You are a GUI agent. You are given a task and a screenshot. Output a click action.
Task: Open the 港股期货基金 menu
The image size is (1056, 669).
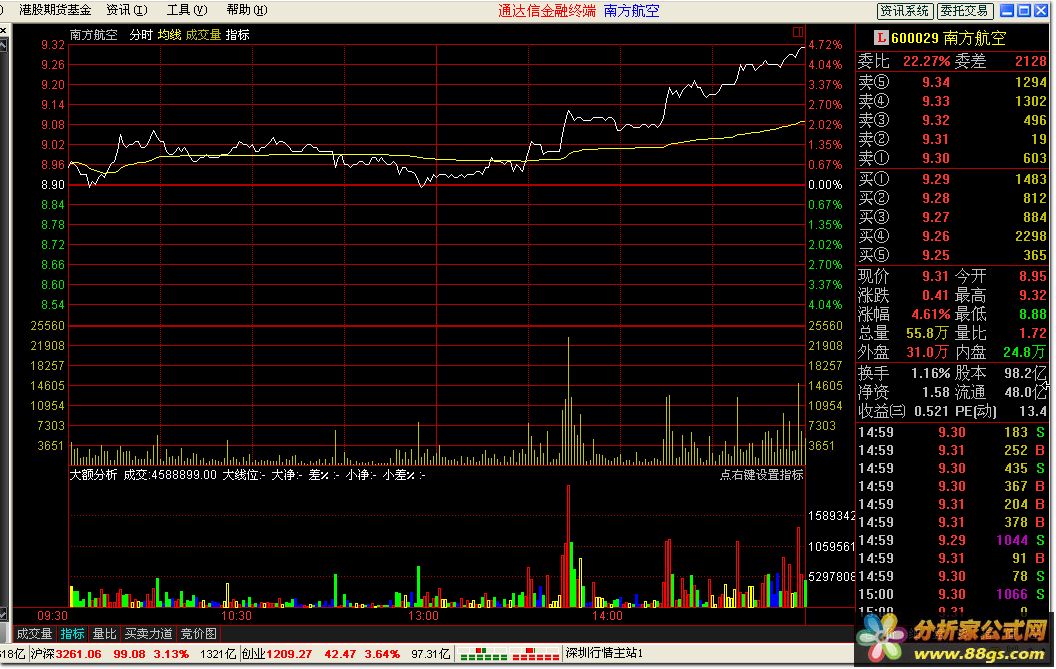click(x=55, y=10)
